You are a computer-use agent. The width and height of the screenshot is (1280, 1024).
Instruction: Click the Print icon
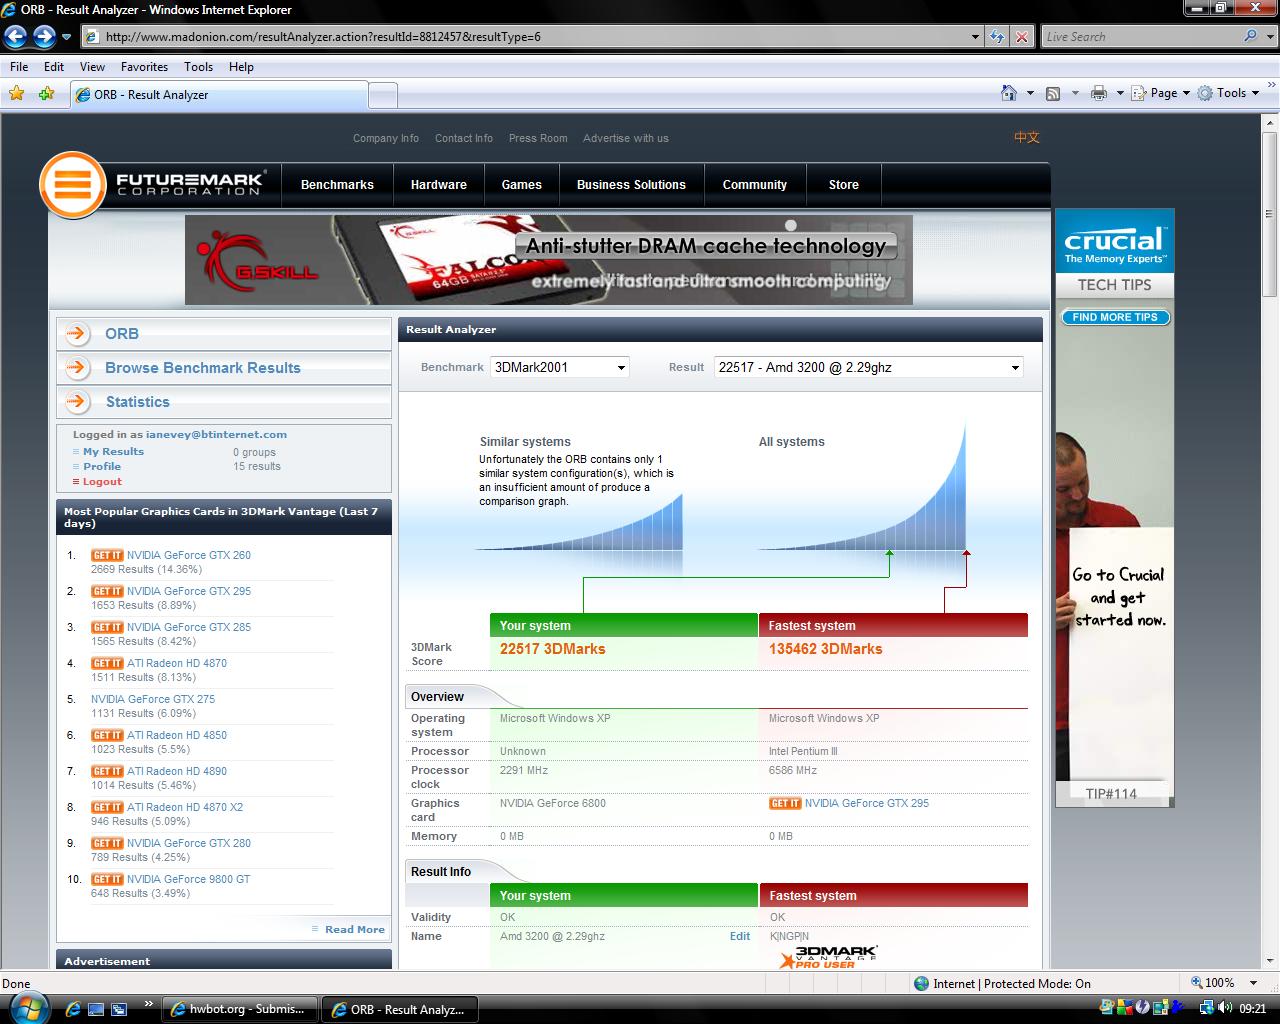click(x=1099, y=93)
